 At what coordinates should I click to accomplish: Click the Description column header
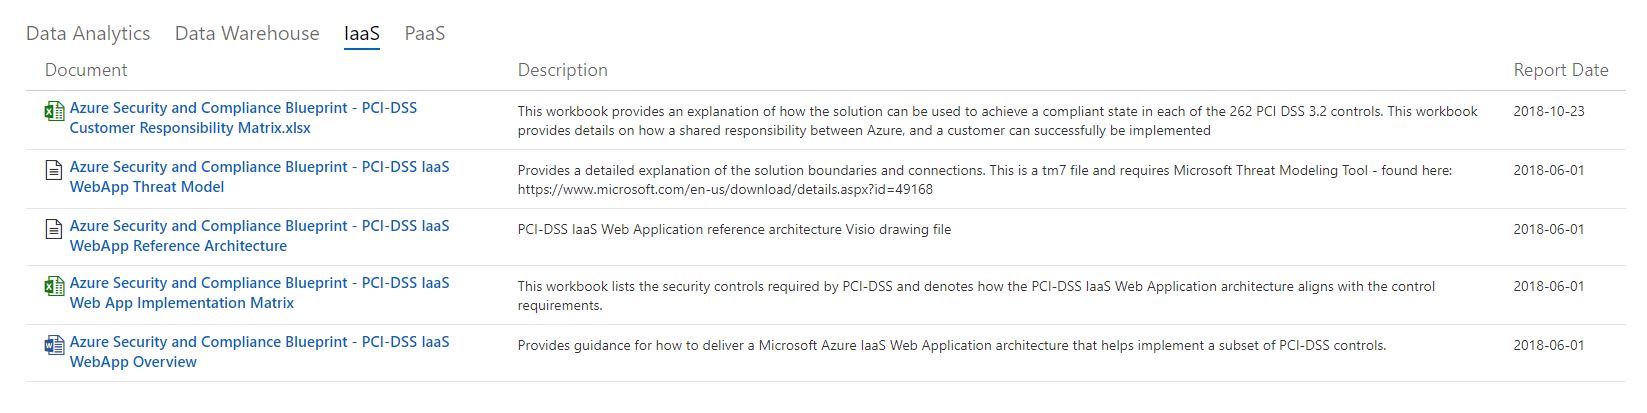point(562,70)
